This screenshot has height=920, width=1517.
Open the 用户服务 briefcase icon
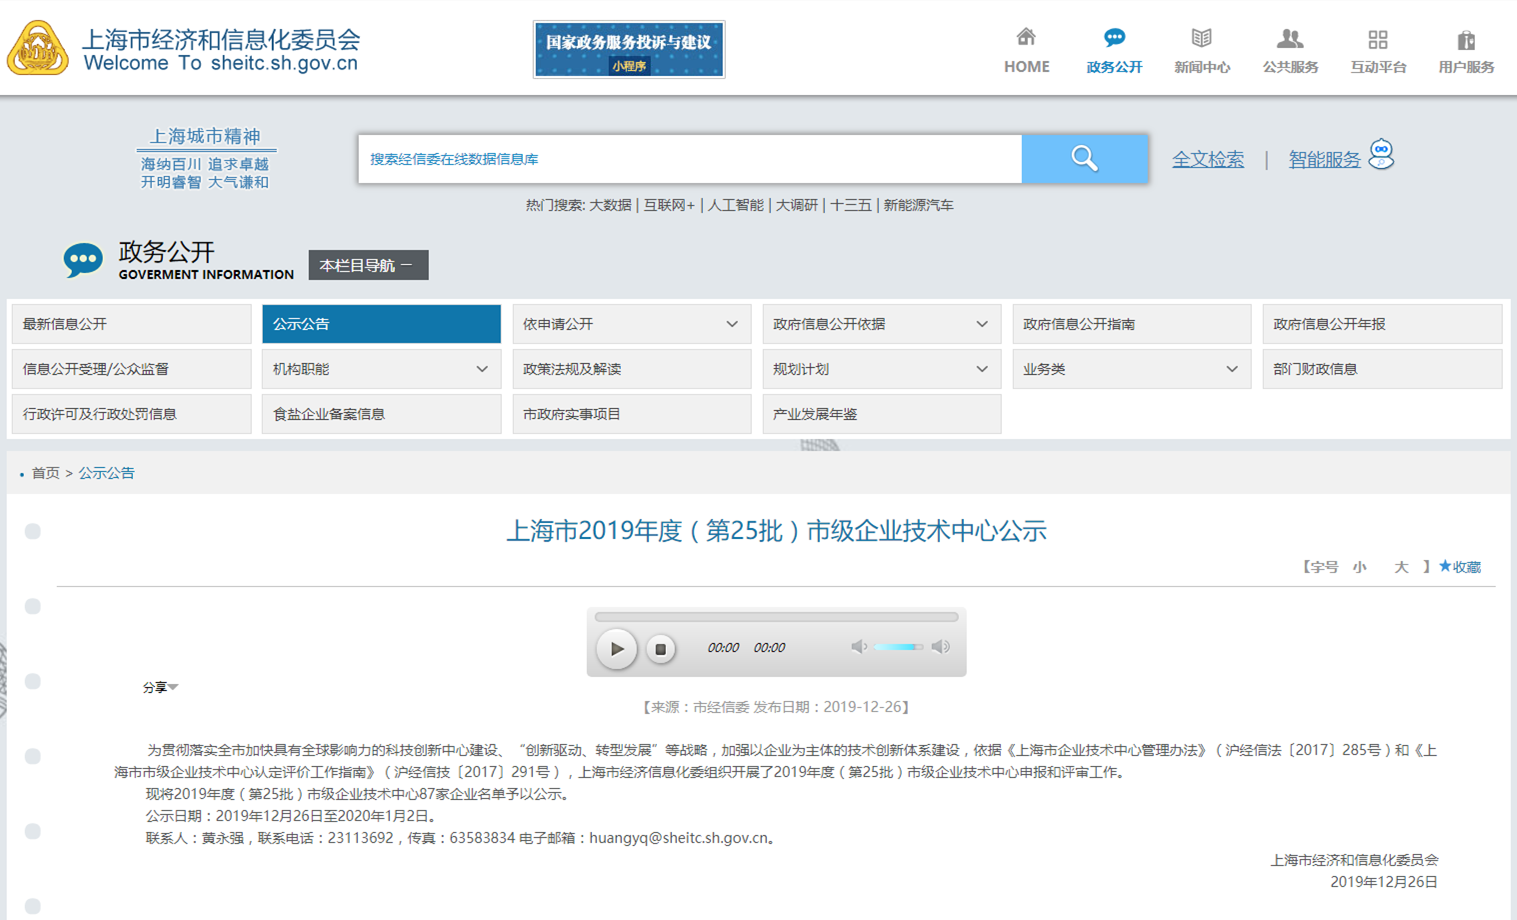point(1465,40)
